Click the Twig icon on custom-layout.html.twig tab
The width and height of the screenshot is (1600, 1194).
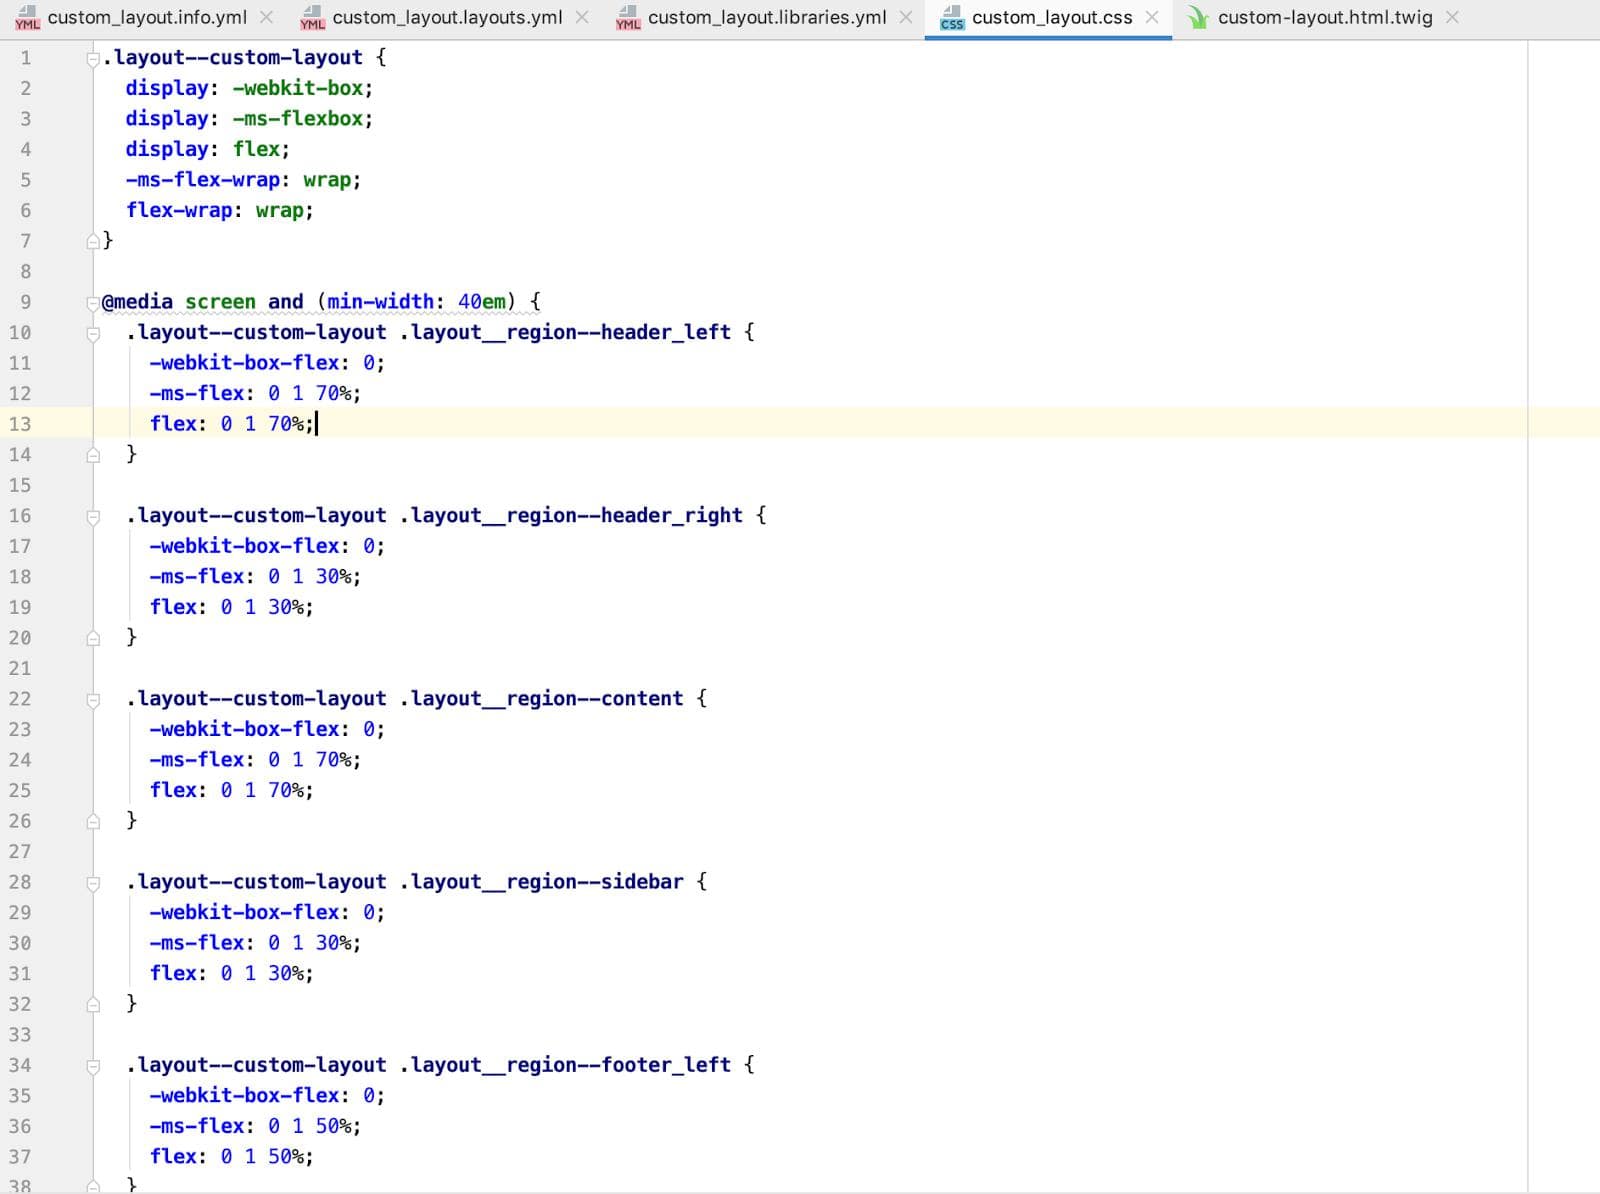tap(1197, 18)
